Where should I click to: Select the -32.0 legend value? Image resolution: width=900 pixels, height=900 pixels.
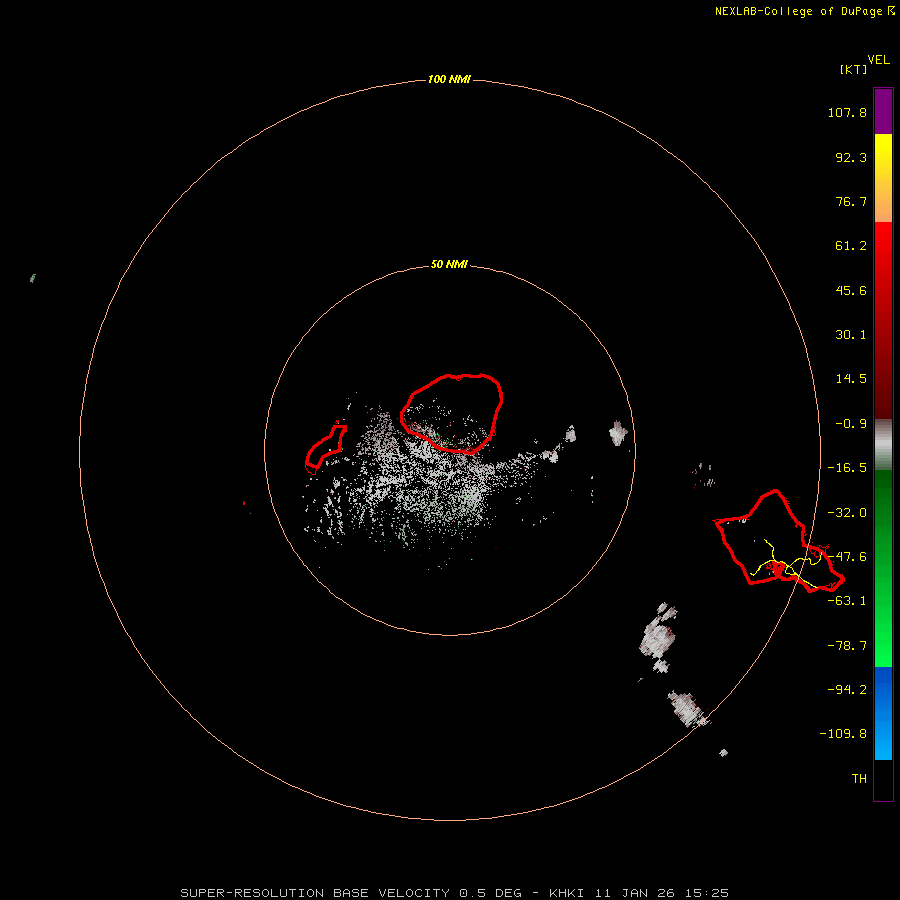pyautogui.click(x=847, y=513)
